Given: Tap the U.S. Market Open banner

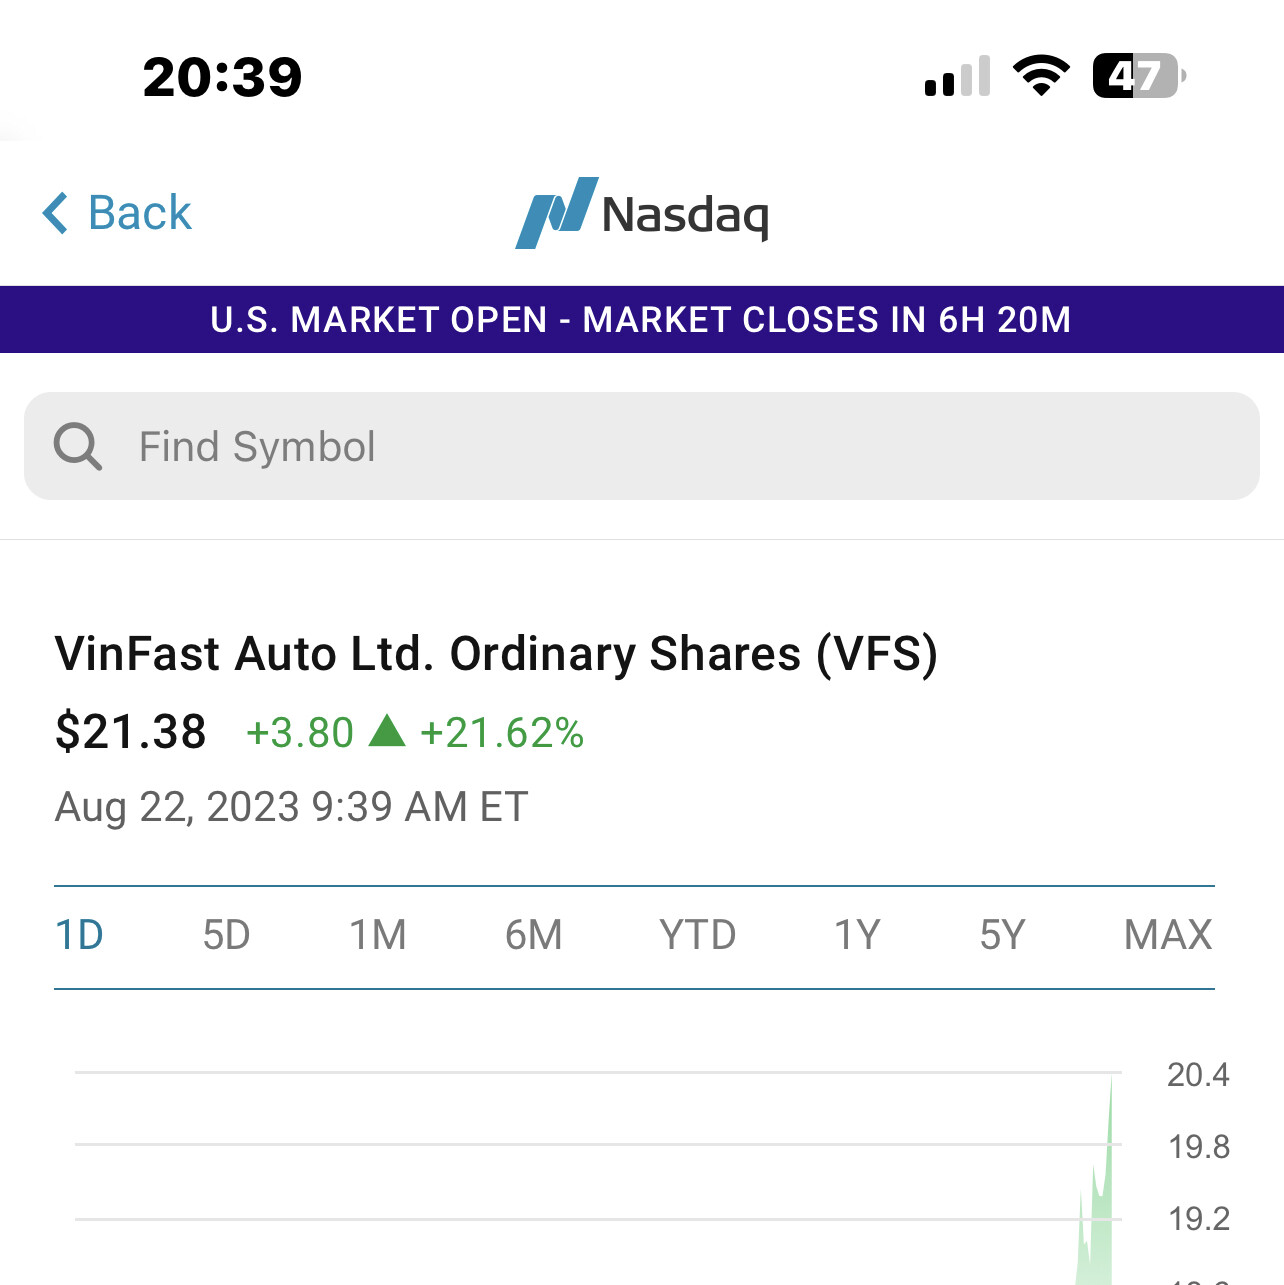Looking at the screenshot, I should (x=642, y=320).
